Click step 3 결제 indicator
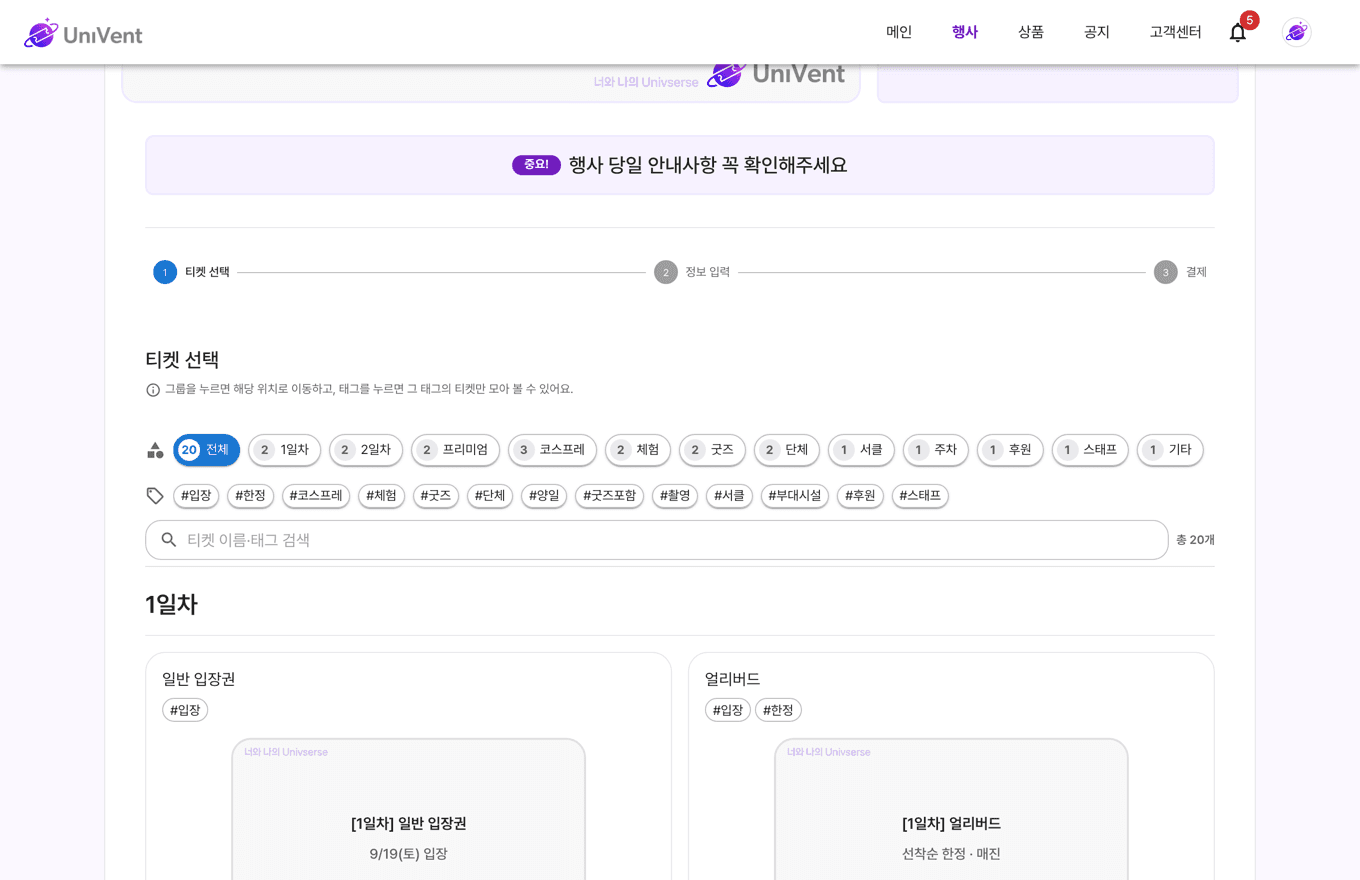This screenshot has height=880, width=1360. [x=1180, y=272]
